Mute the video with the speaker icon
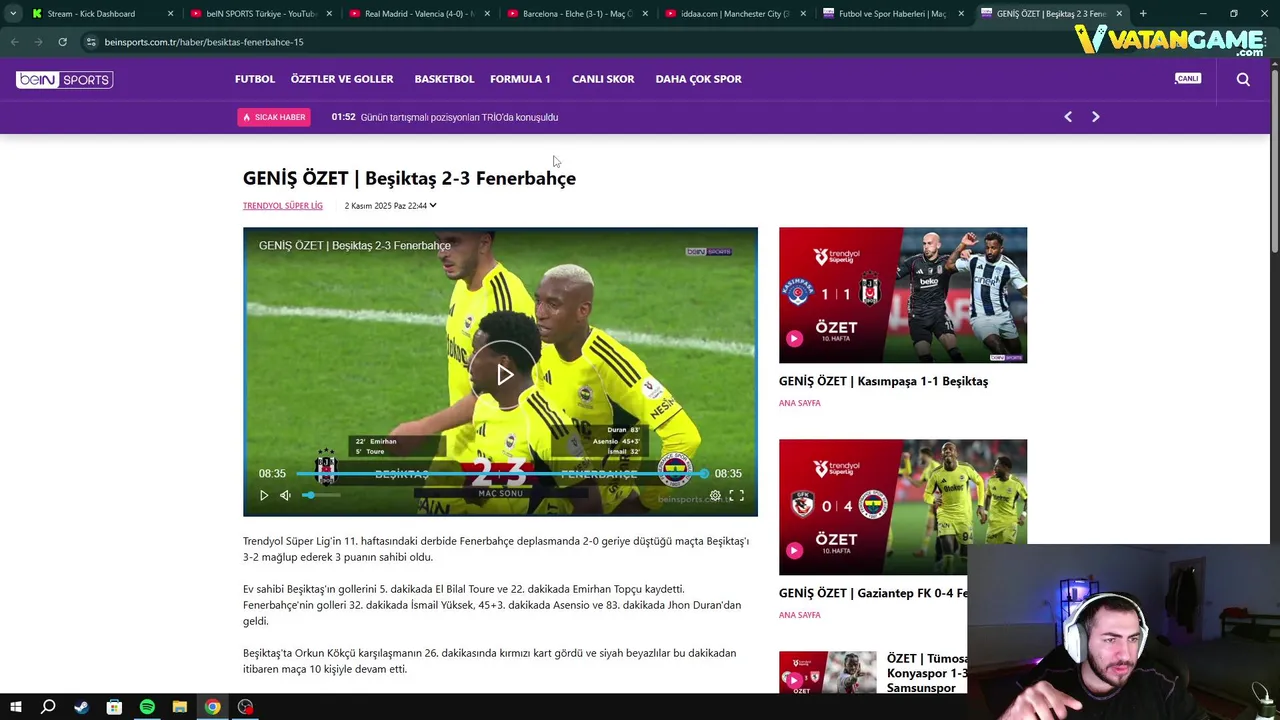 coord(285,495)
